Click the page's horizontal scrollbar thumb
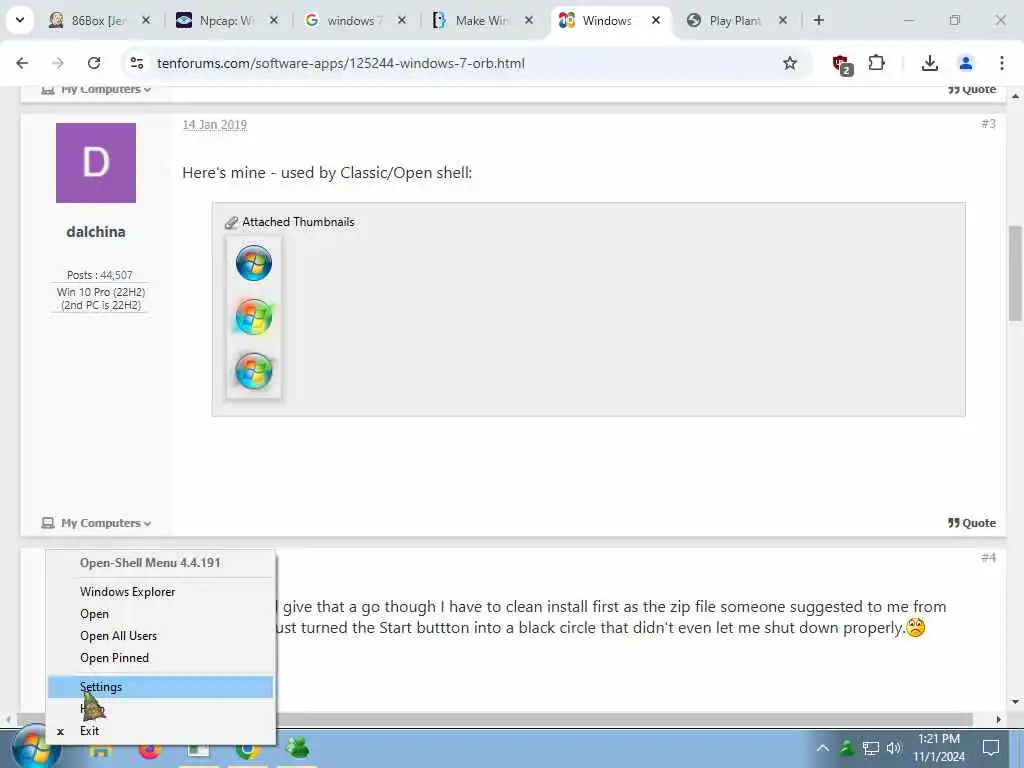 pyautogui.click(x=495, y=719)
